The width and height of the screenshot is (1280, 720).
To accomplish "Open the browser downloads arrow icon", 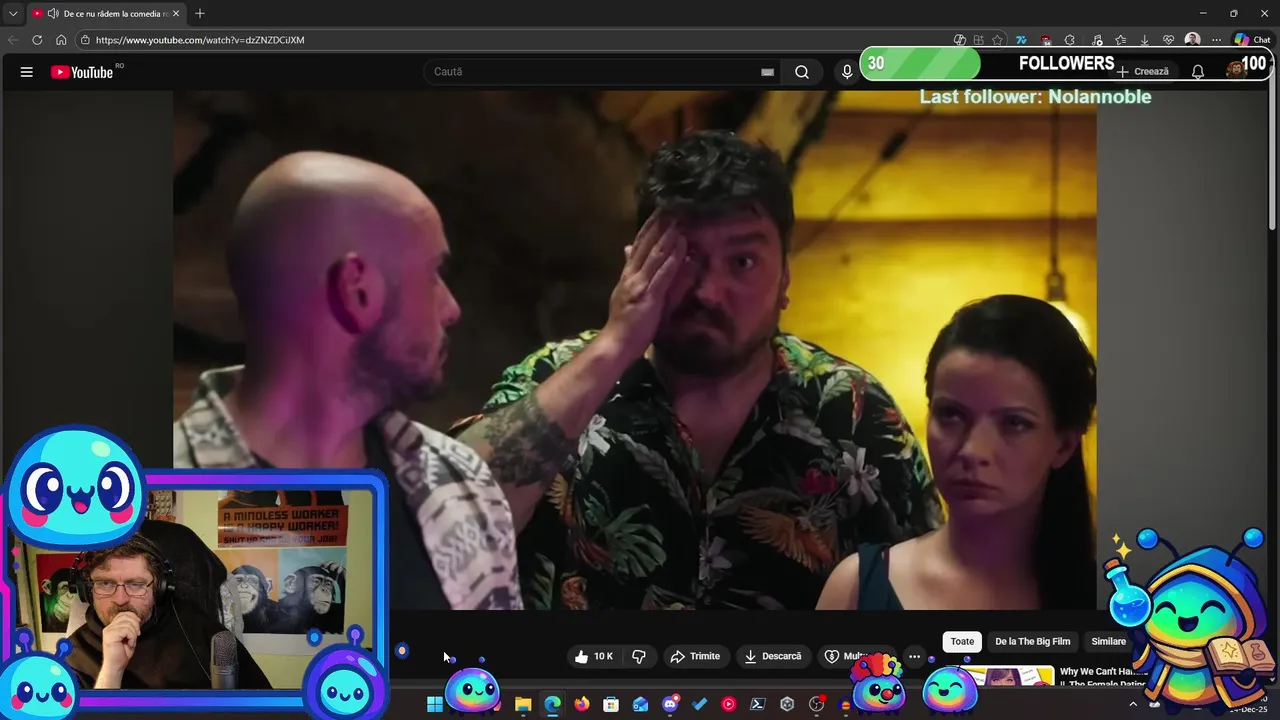I will point(1144,40).
